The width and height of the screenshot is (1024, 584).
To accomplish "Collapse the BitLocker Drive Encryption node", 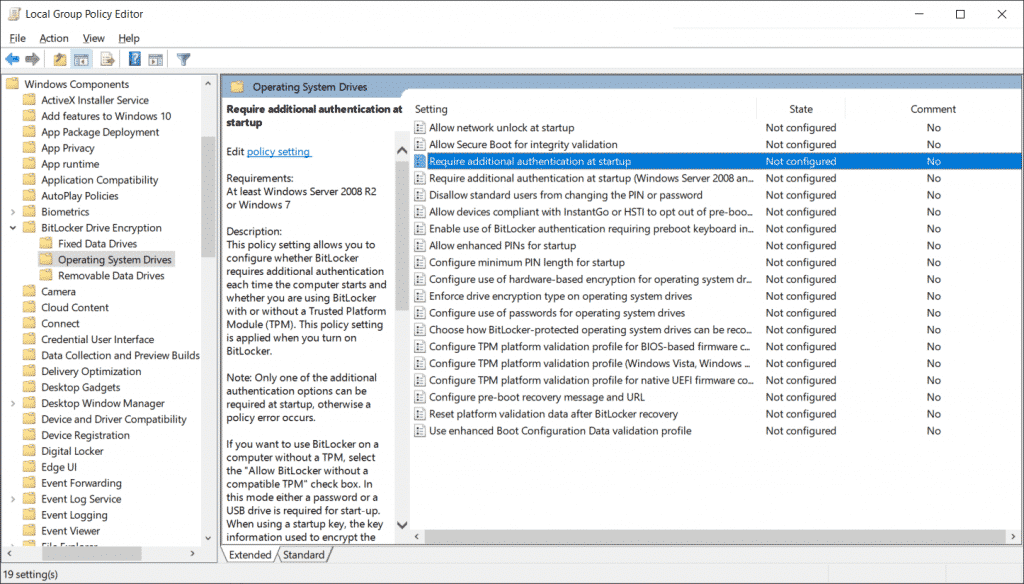I will pos(12,227).
